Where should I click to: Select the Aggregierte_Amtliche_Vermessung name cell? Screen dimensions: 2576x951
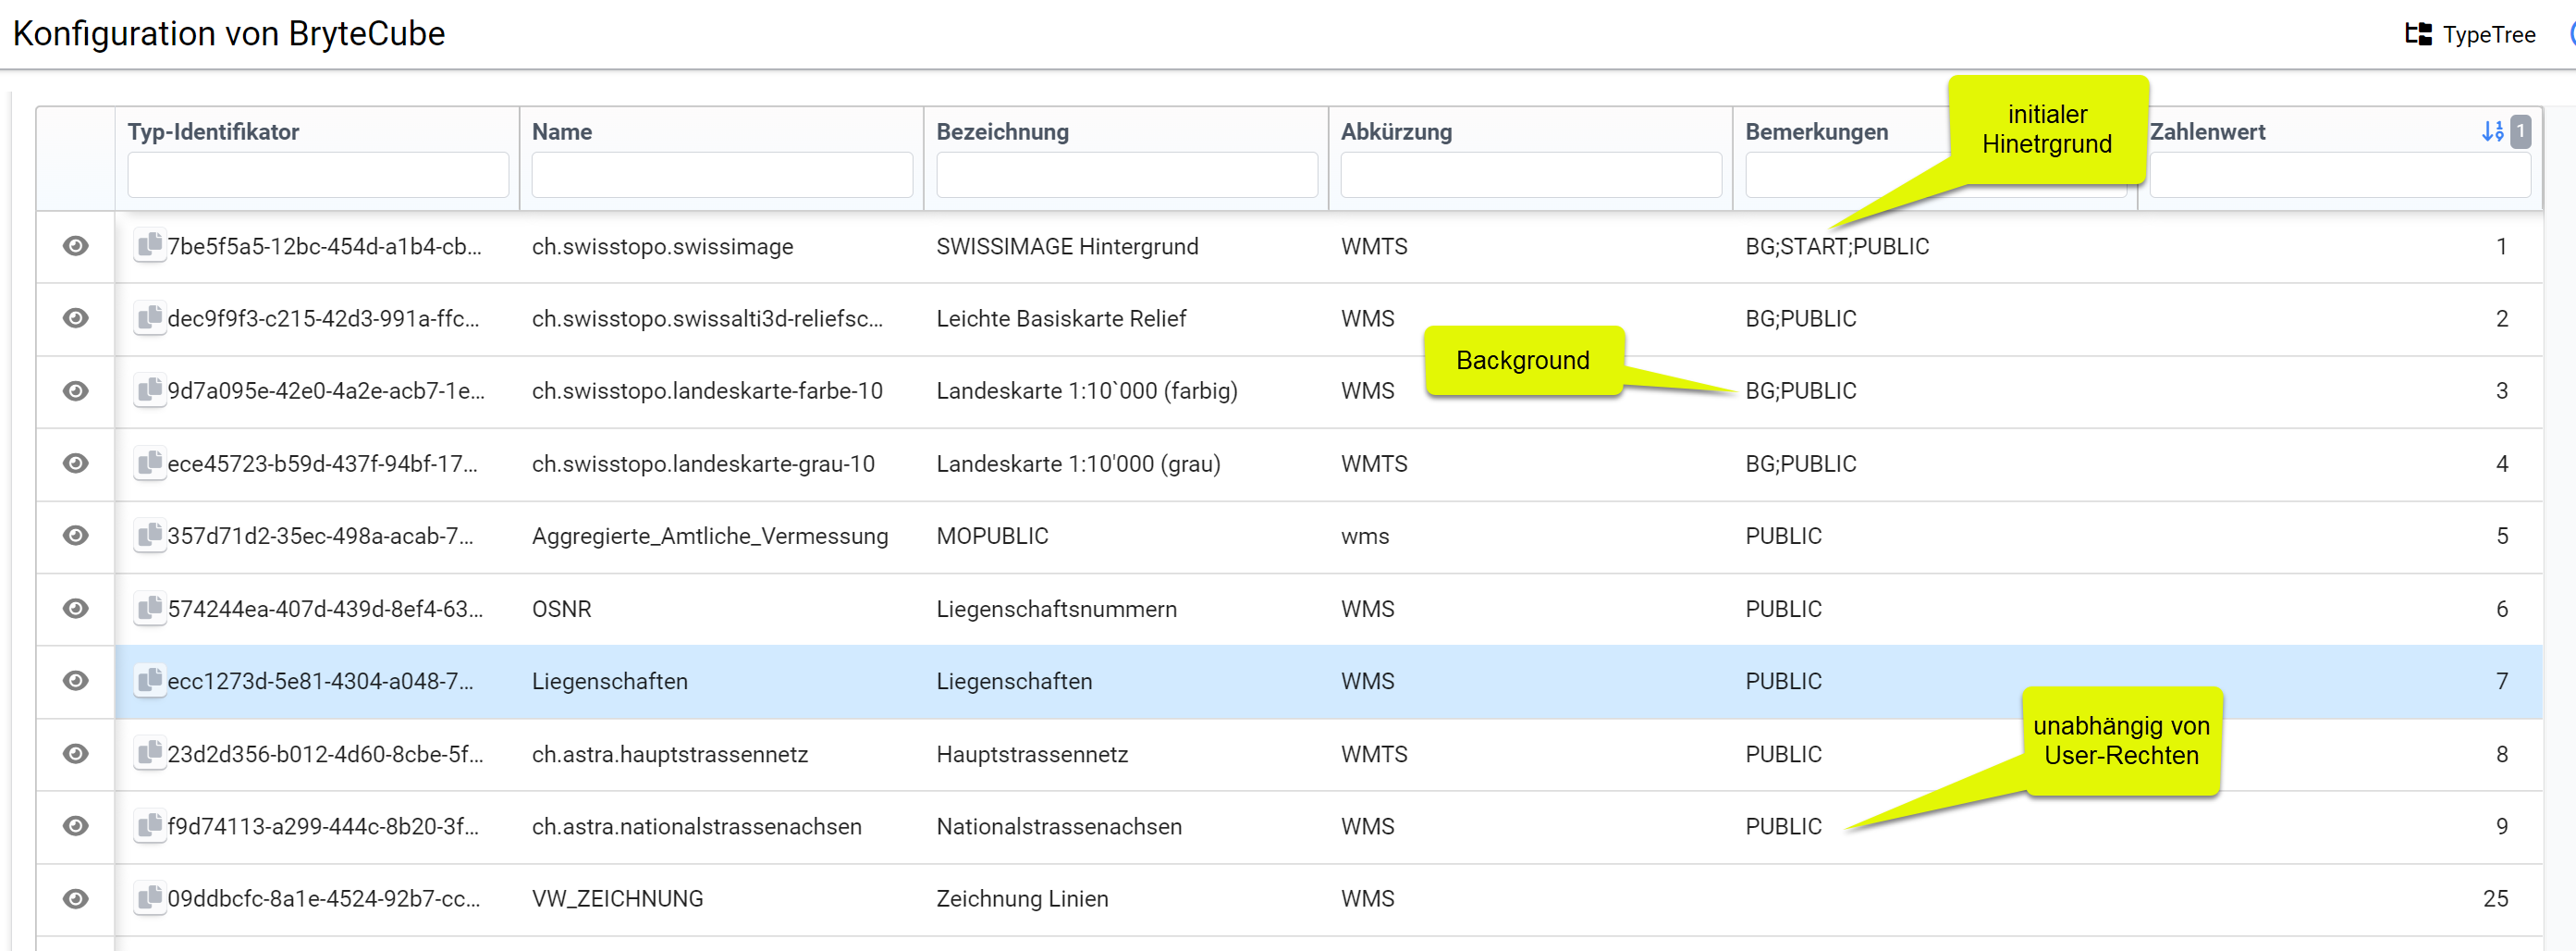(710, 536)
